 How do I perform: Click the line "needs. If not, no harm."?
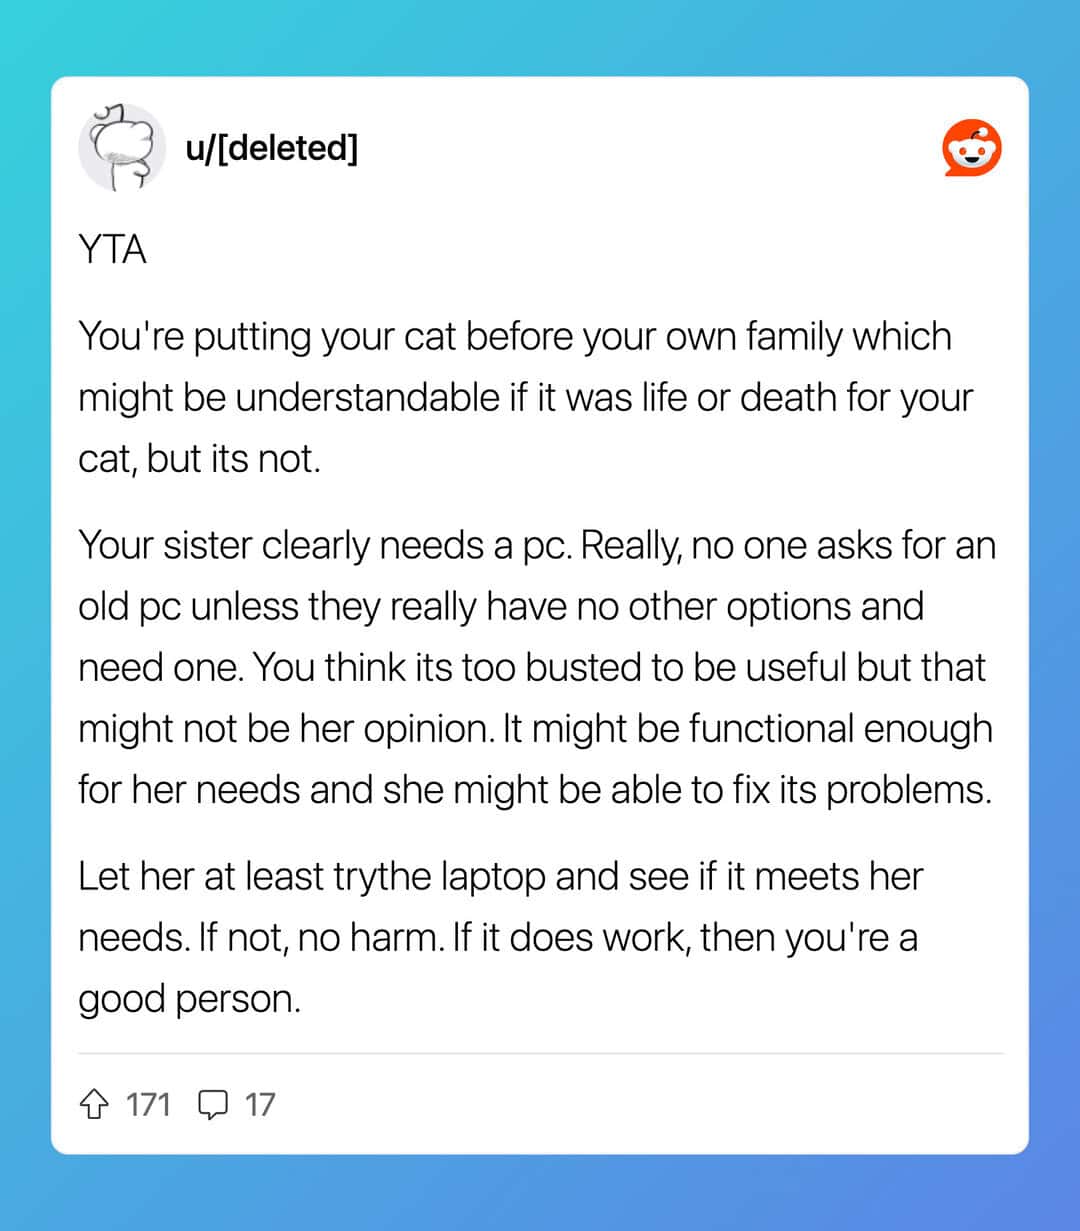497,937
